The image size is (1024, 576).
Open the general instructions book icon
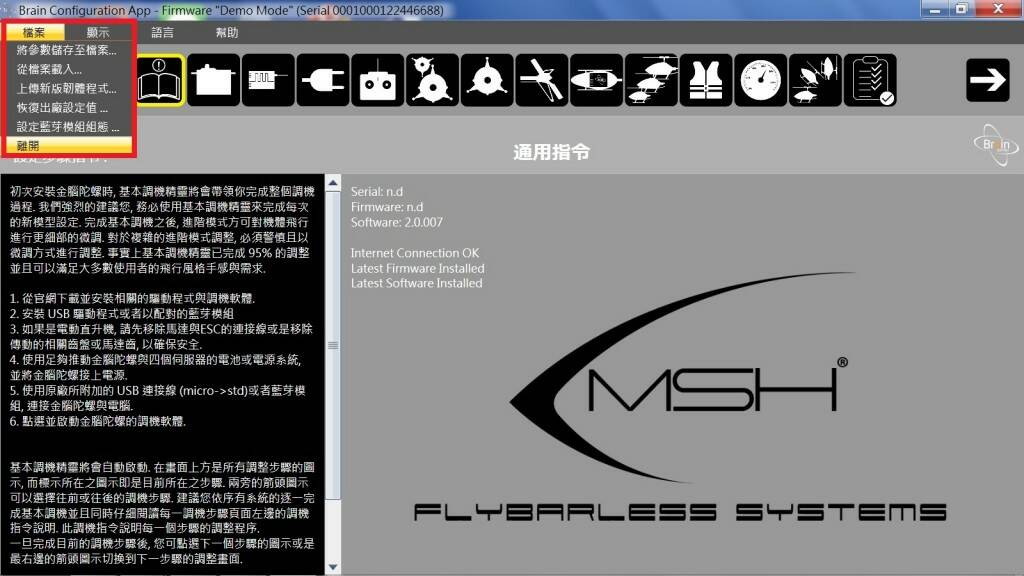click(x=160, y=80)
